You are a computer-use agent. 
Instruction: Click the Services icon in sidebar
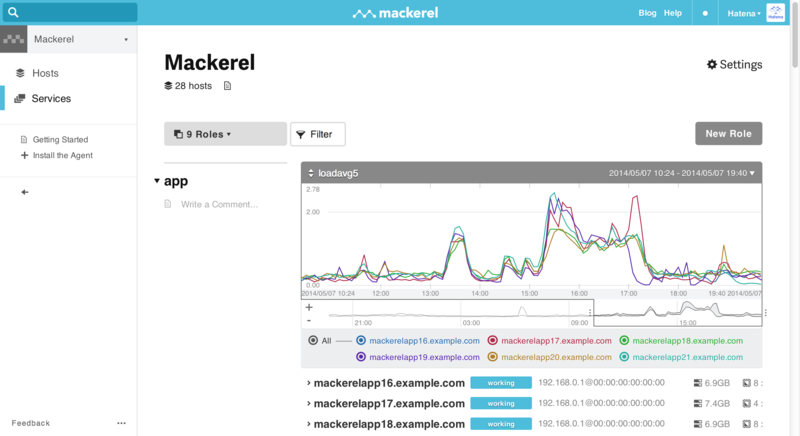point(19,98)
